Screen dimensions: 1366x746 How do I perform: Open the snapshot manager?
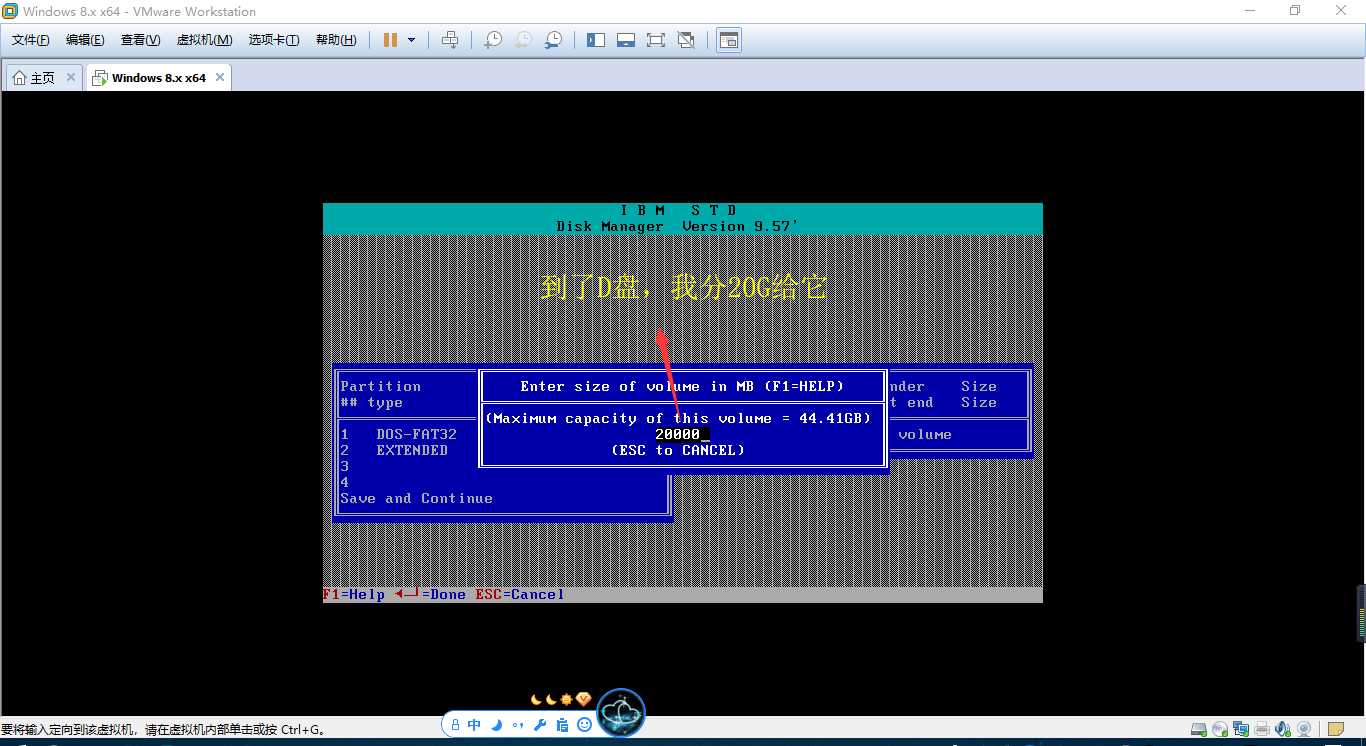(553, 40)
